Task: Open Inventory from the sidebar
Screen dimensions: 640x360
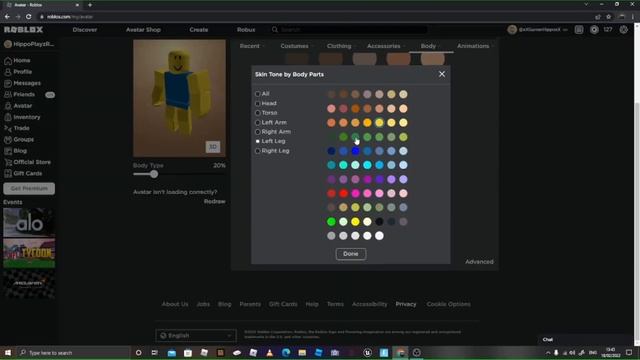Action: pyautogui.click(x=22, y=117)
